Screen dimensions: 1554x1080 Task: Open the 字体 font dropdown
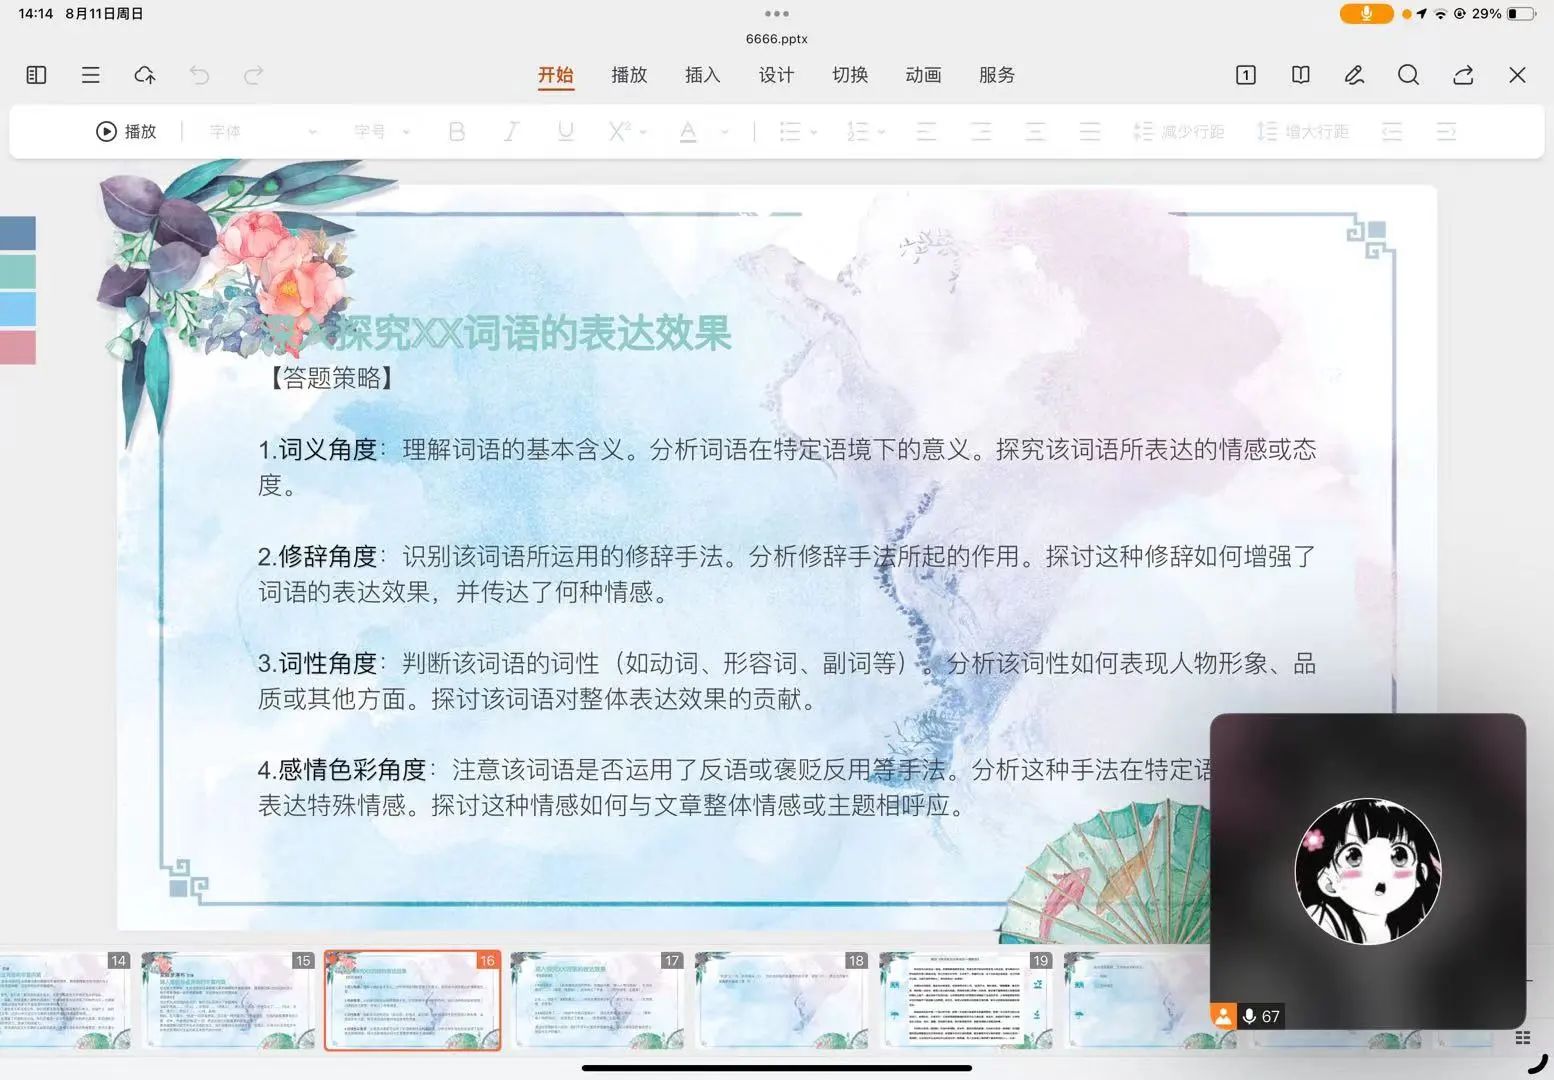pos(262,132)
